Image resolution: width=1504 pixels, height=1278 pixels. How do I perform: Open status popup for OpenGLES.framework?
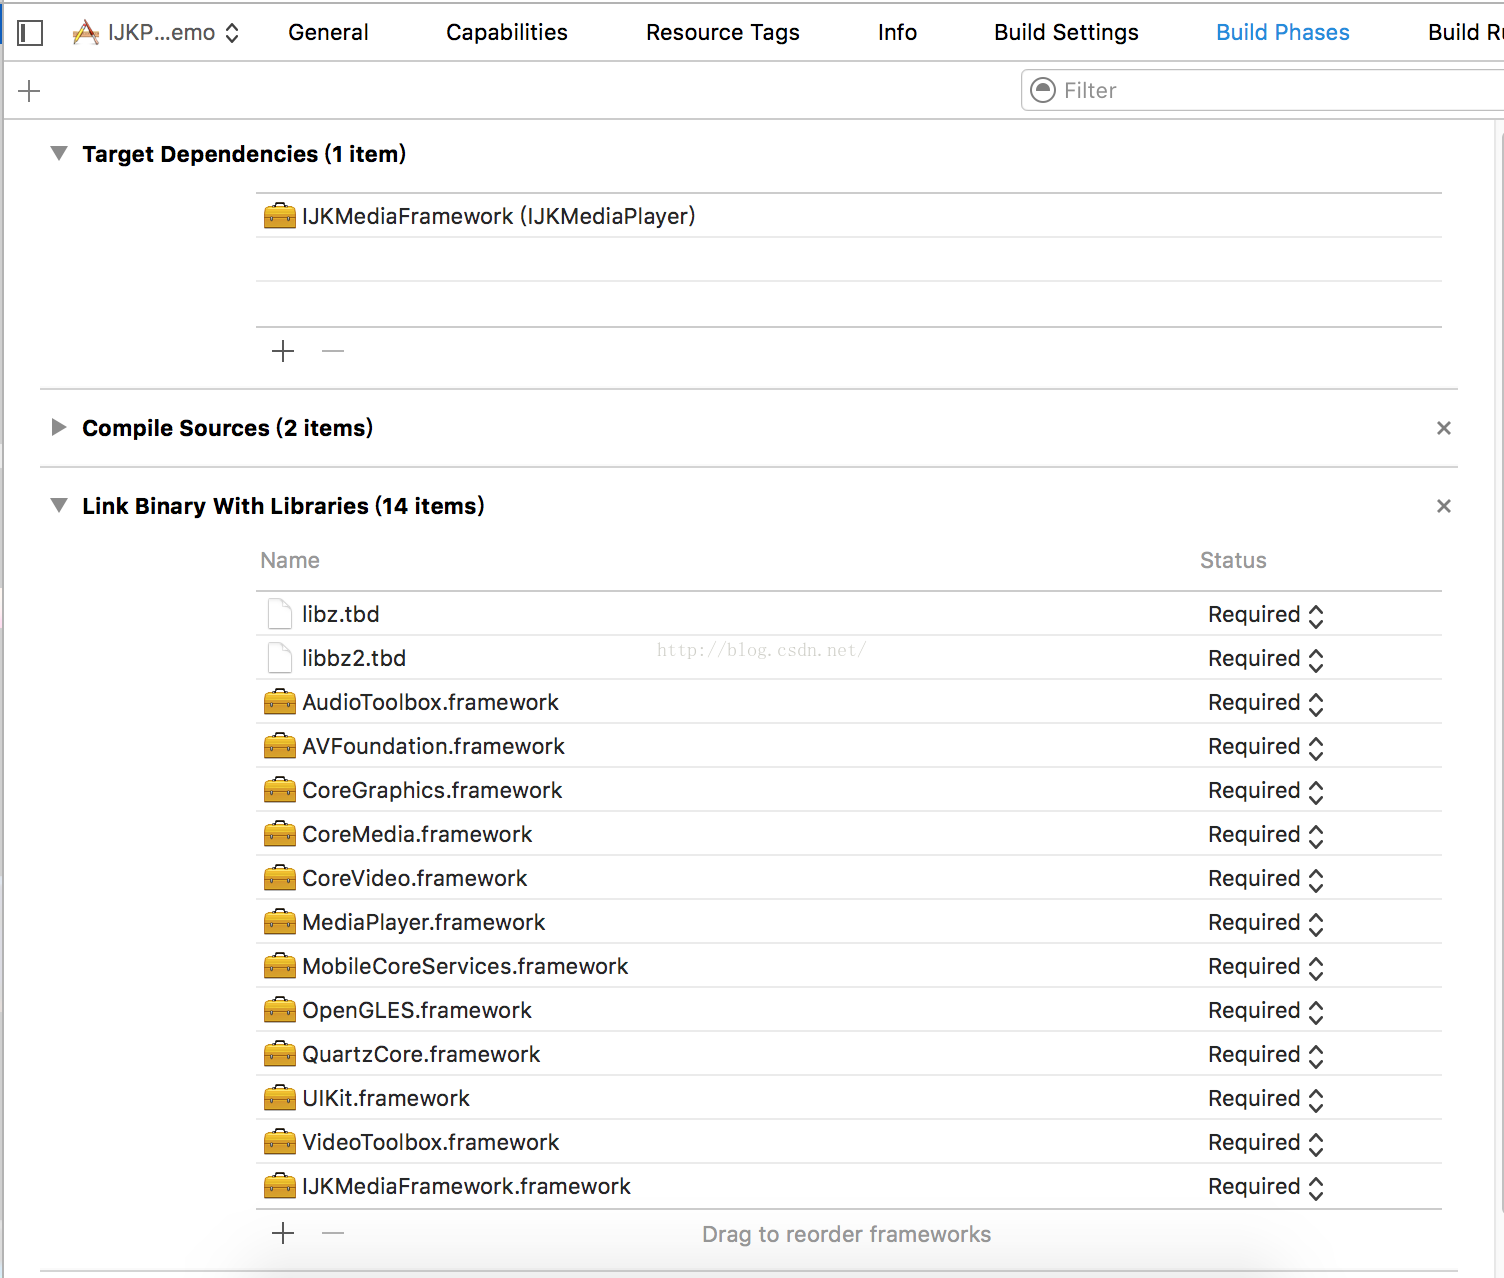click(1266, 1011)
